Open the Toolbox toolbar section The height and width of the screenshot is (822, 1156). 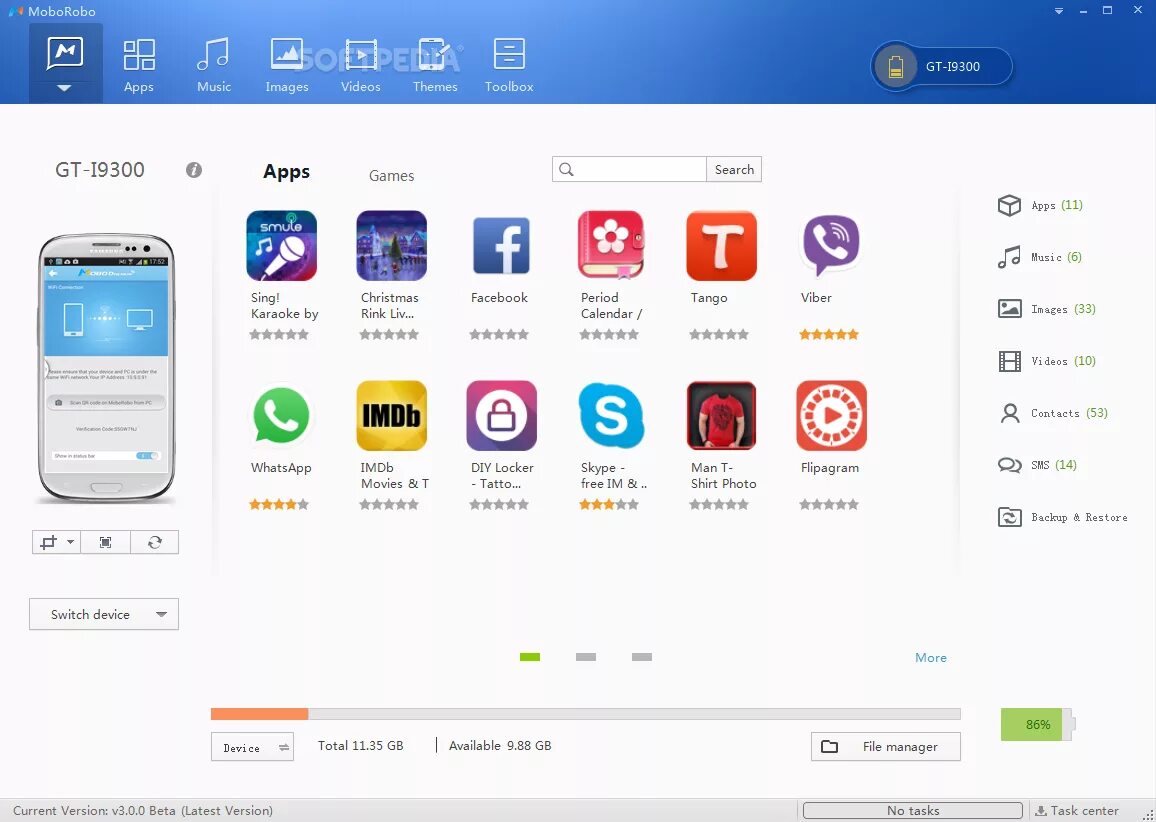509,66
